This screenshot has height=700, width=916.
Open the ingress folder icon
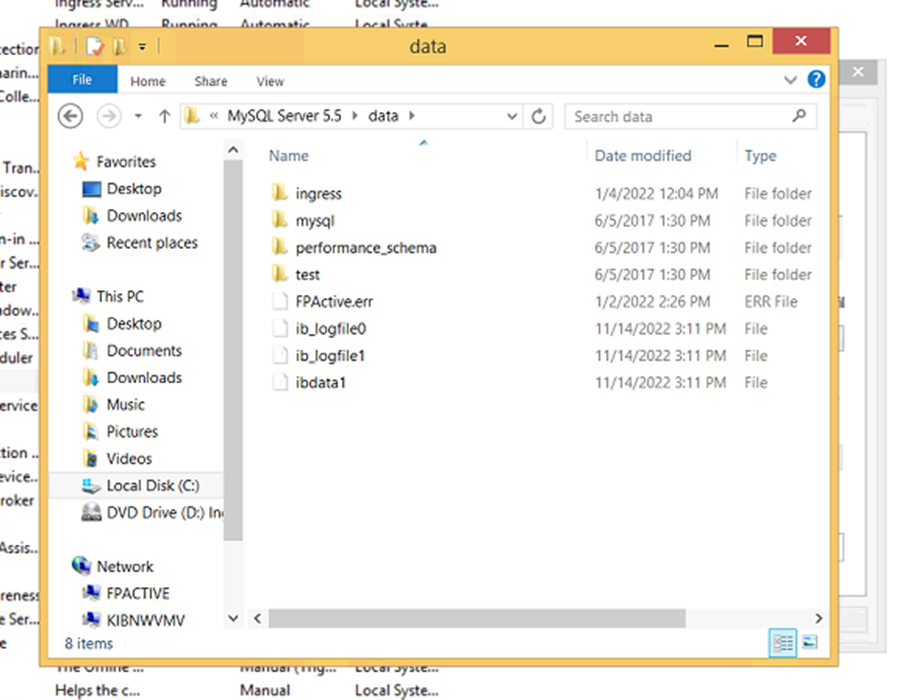click(280, 192)
